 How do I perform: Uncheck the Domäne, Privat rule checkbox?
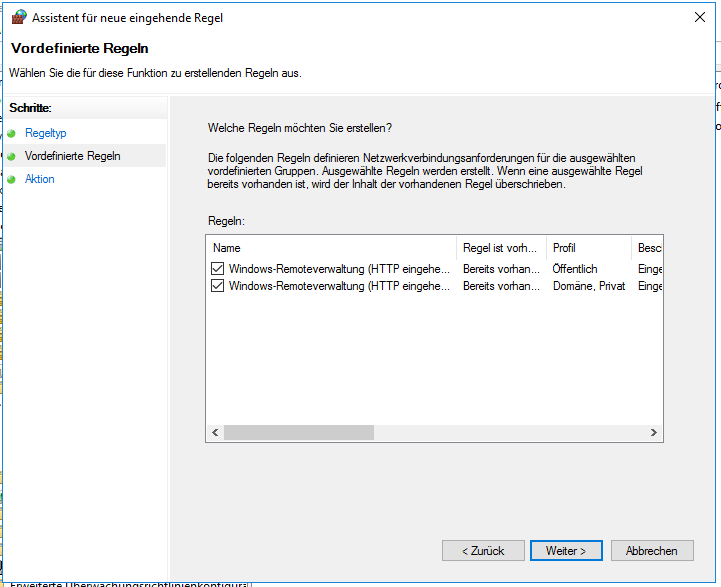pos(217,285)
